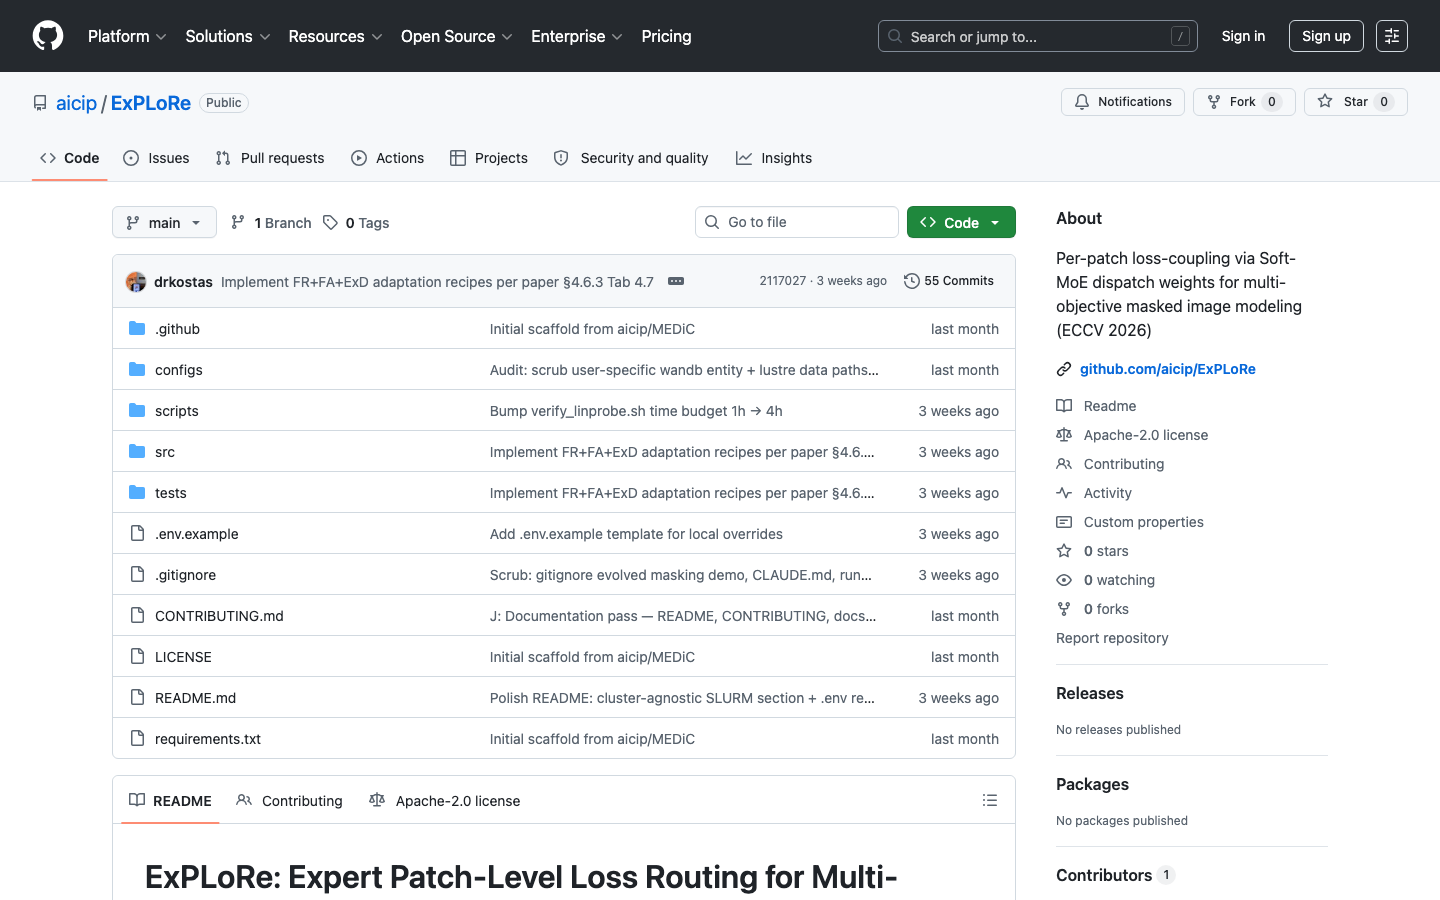Open the Notifications bell button
The height and width of the screenshot is (900, 1440).
click(x=1123, y=102)
